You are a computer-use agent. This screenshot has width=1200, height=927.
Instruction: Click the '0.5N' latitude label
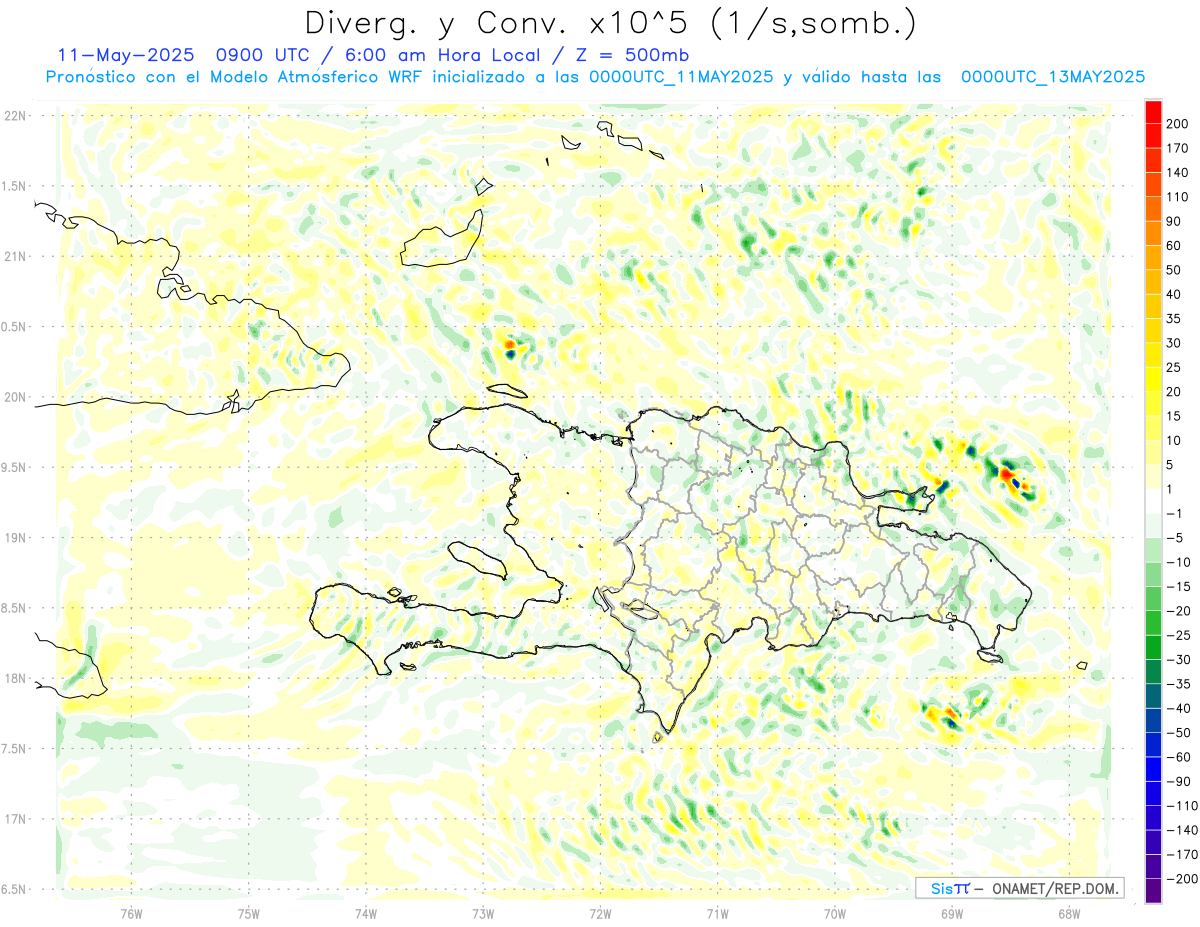(x=14, y=327)
